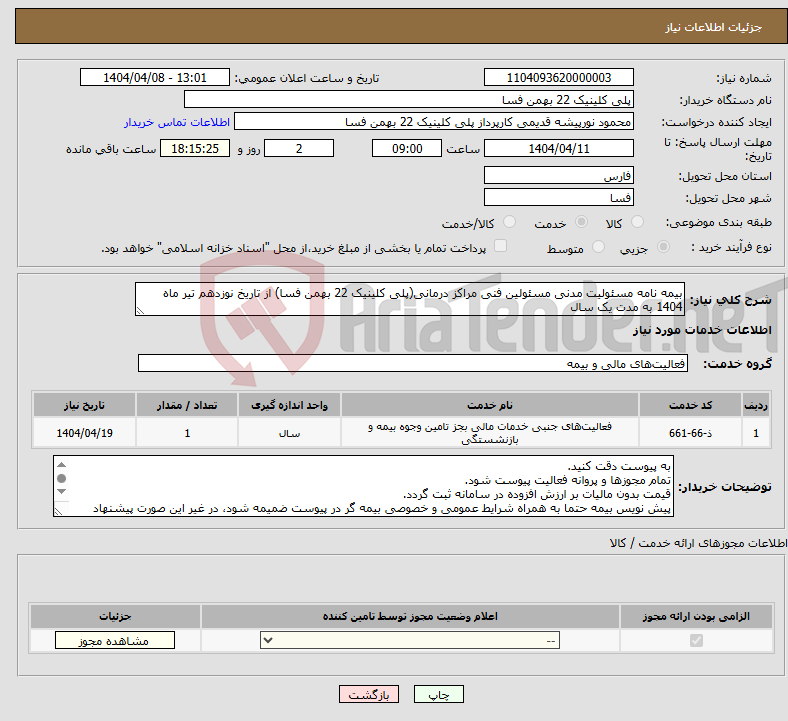Click the ردیف column header
Viewport: 788px width, 721px height.
point(756,405)
